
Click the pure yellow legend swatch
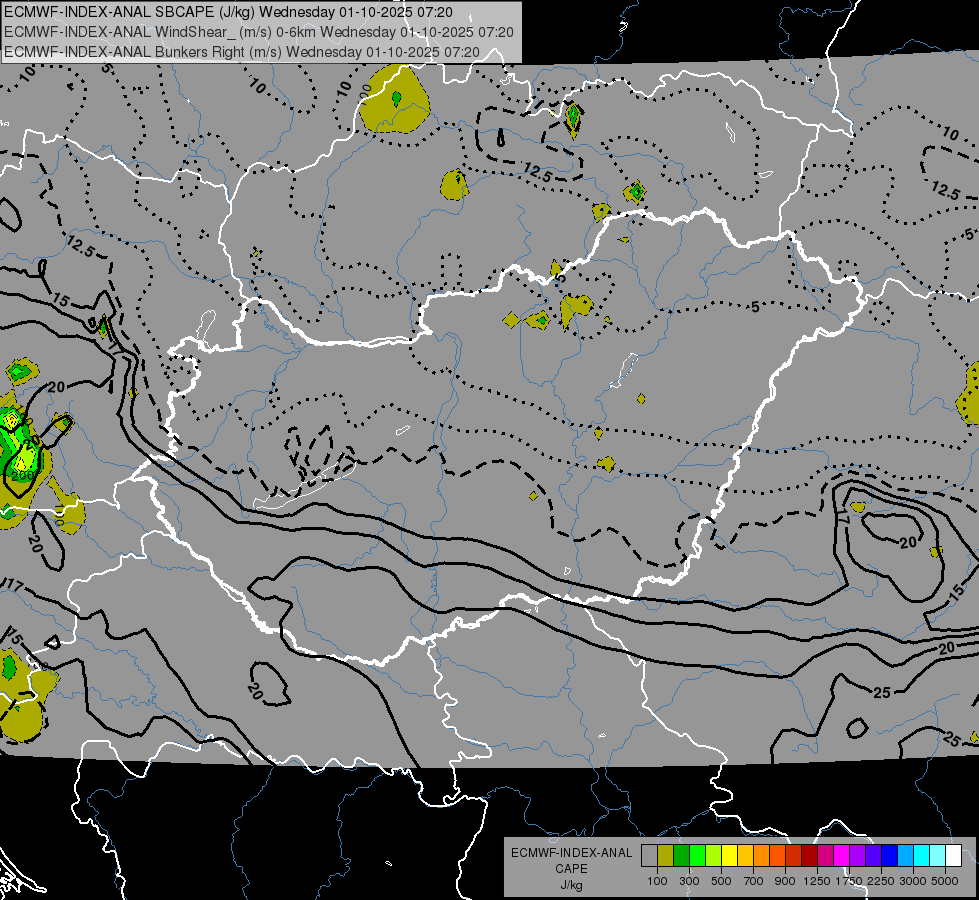[729, 856]
